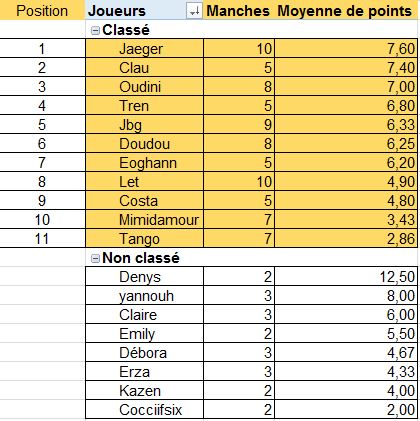Click the yannouh name cell
Viewport: 420px width, 421px height.
tap(144, 296)
